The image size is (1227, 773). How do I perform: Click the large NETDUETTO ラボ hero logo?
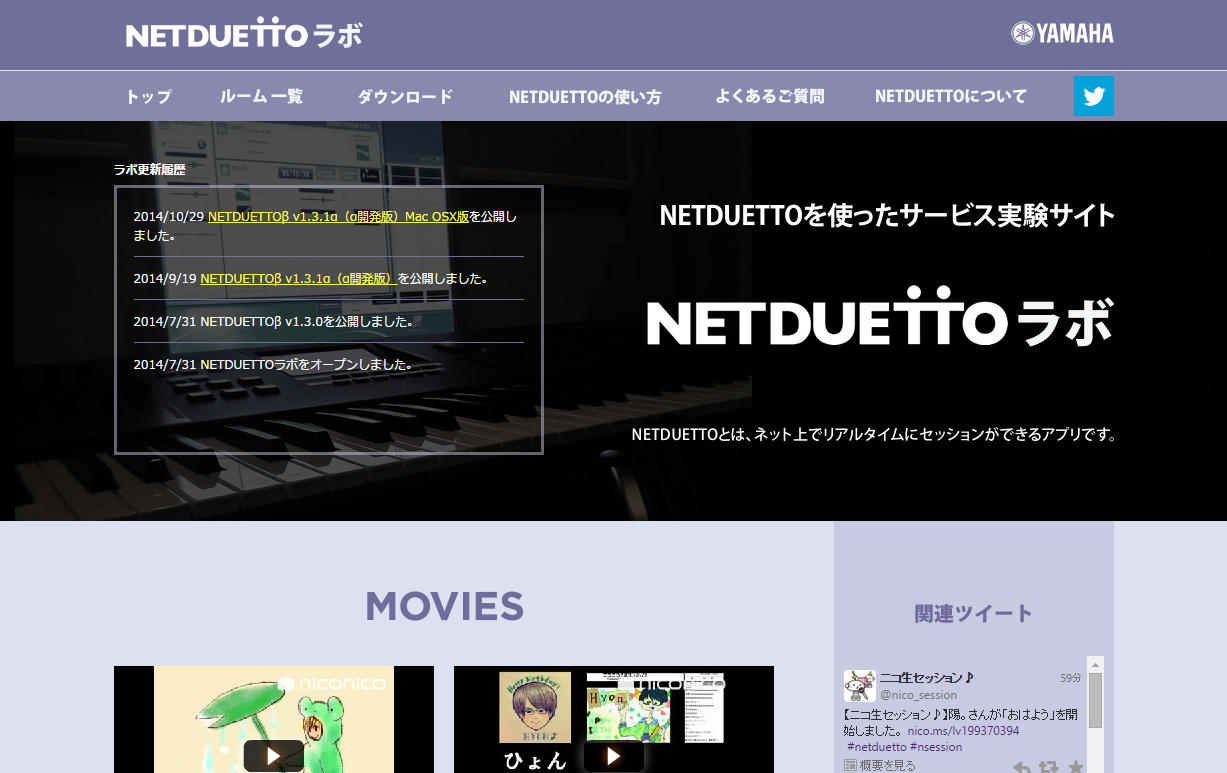pos(880,316)
